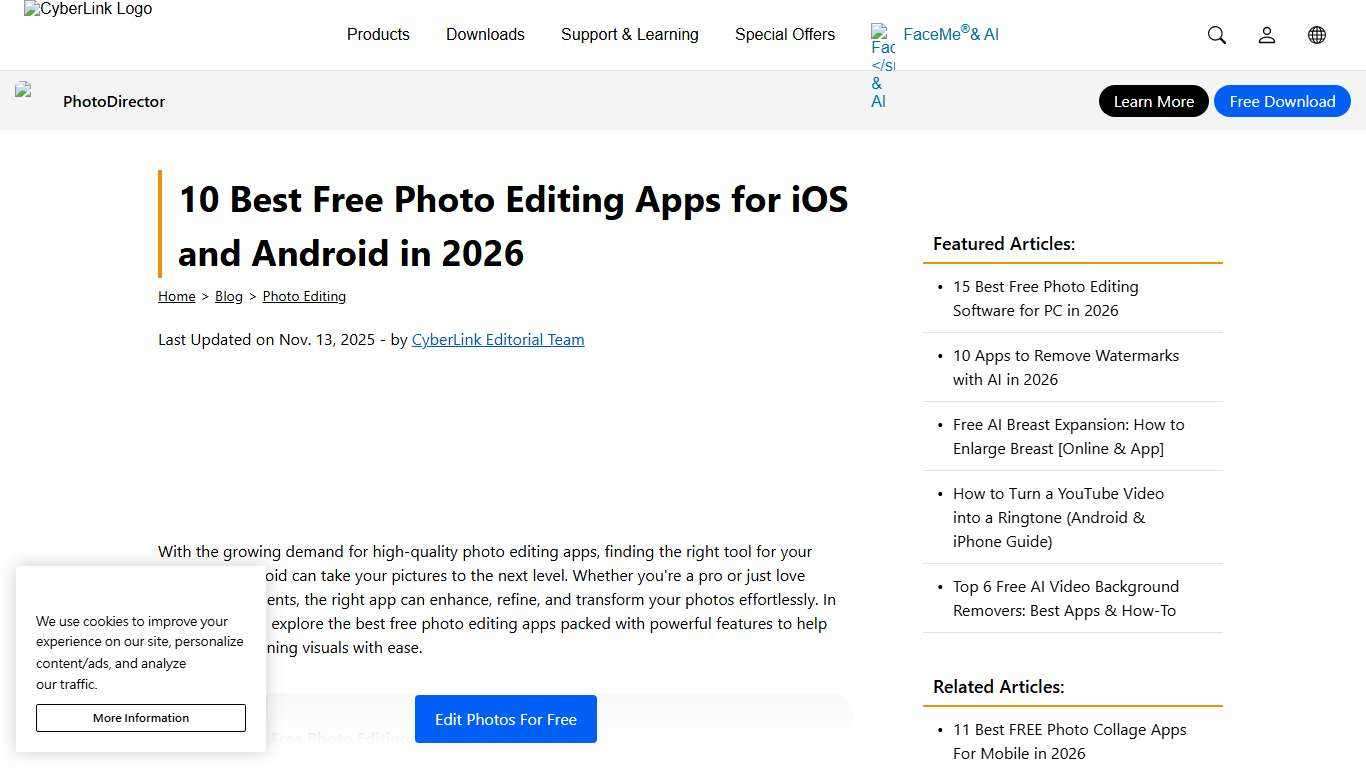Click More Information in cookie notice

coord(140,717)
